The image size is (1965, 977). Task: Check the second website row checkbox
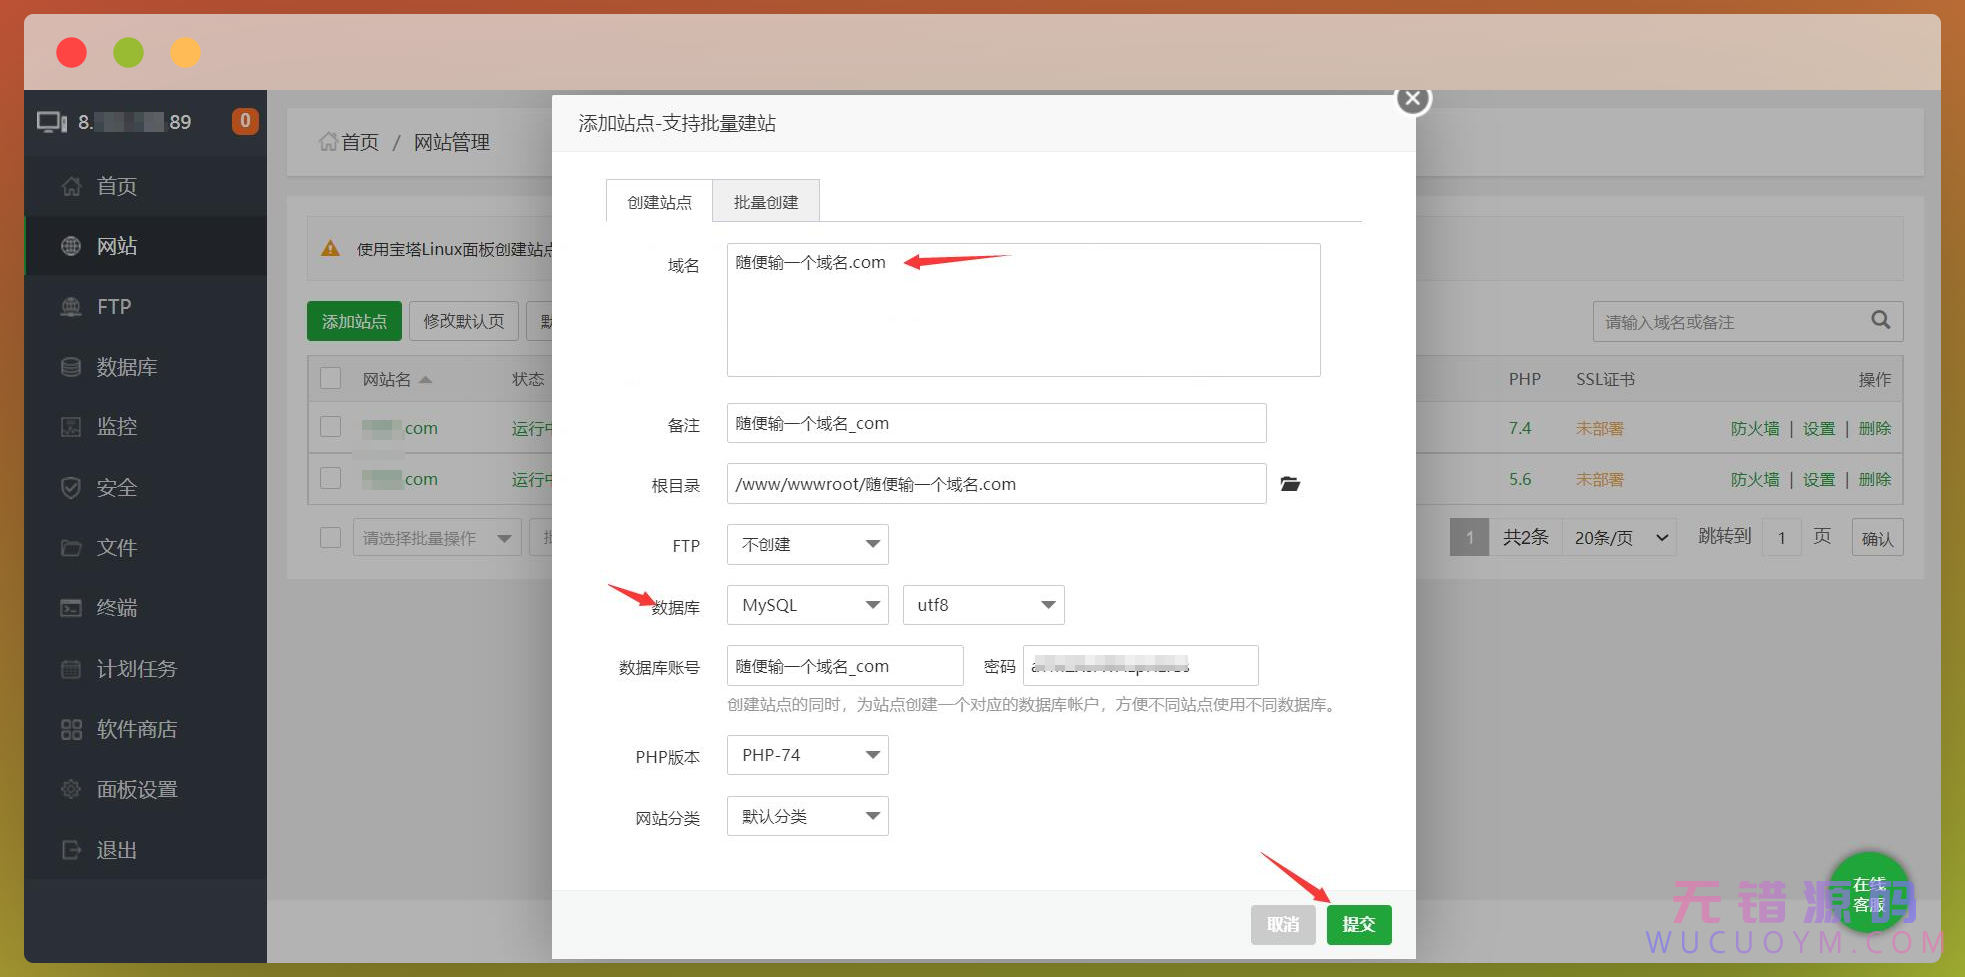(x=330, y=478)
